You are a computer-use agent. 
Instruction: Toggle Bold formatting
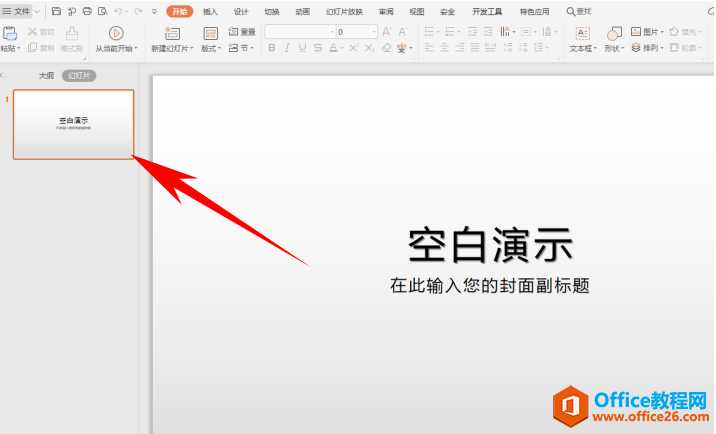point(271,48)
